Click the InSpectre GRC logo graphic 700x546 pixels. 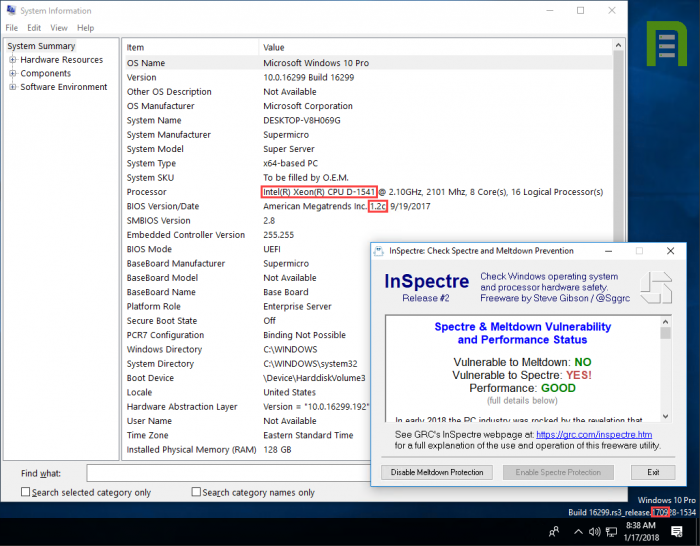pos(656,288)
